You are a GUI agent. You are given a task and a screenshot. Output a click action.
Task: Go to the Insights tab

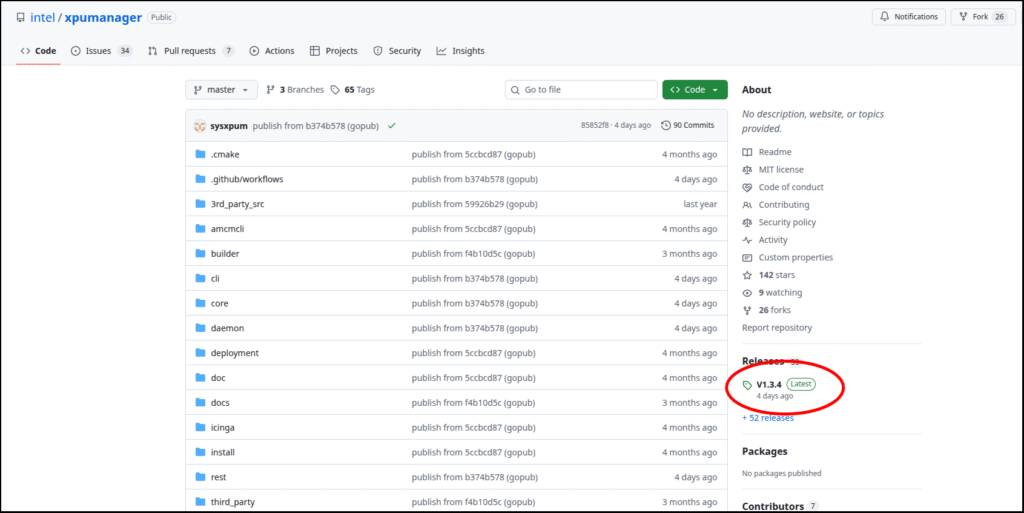tap(460, 51)
